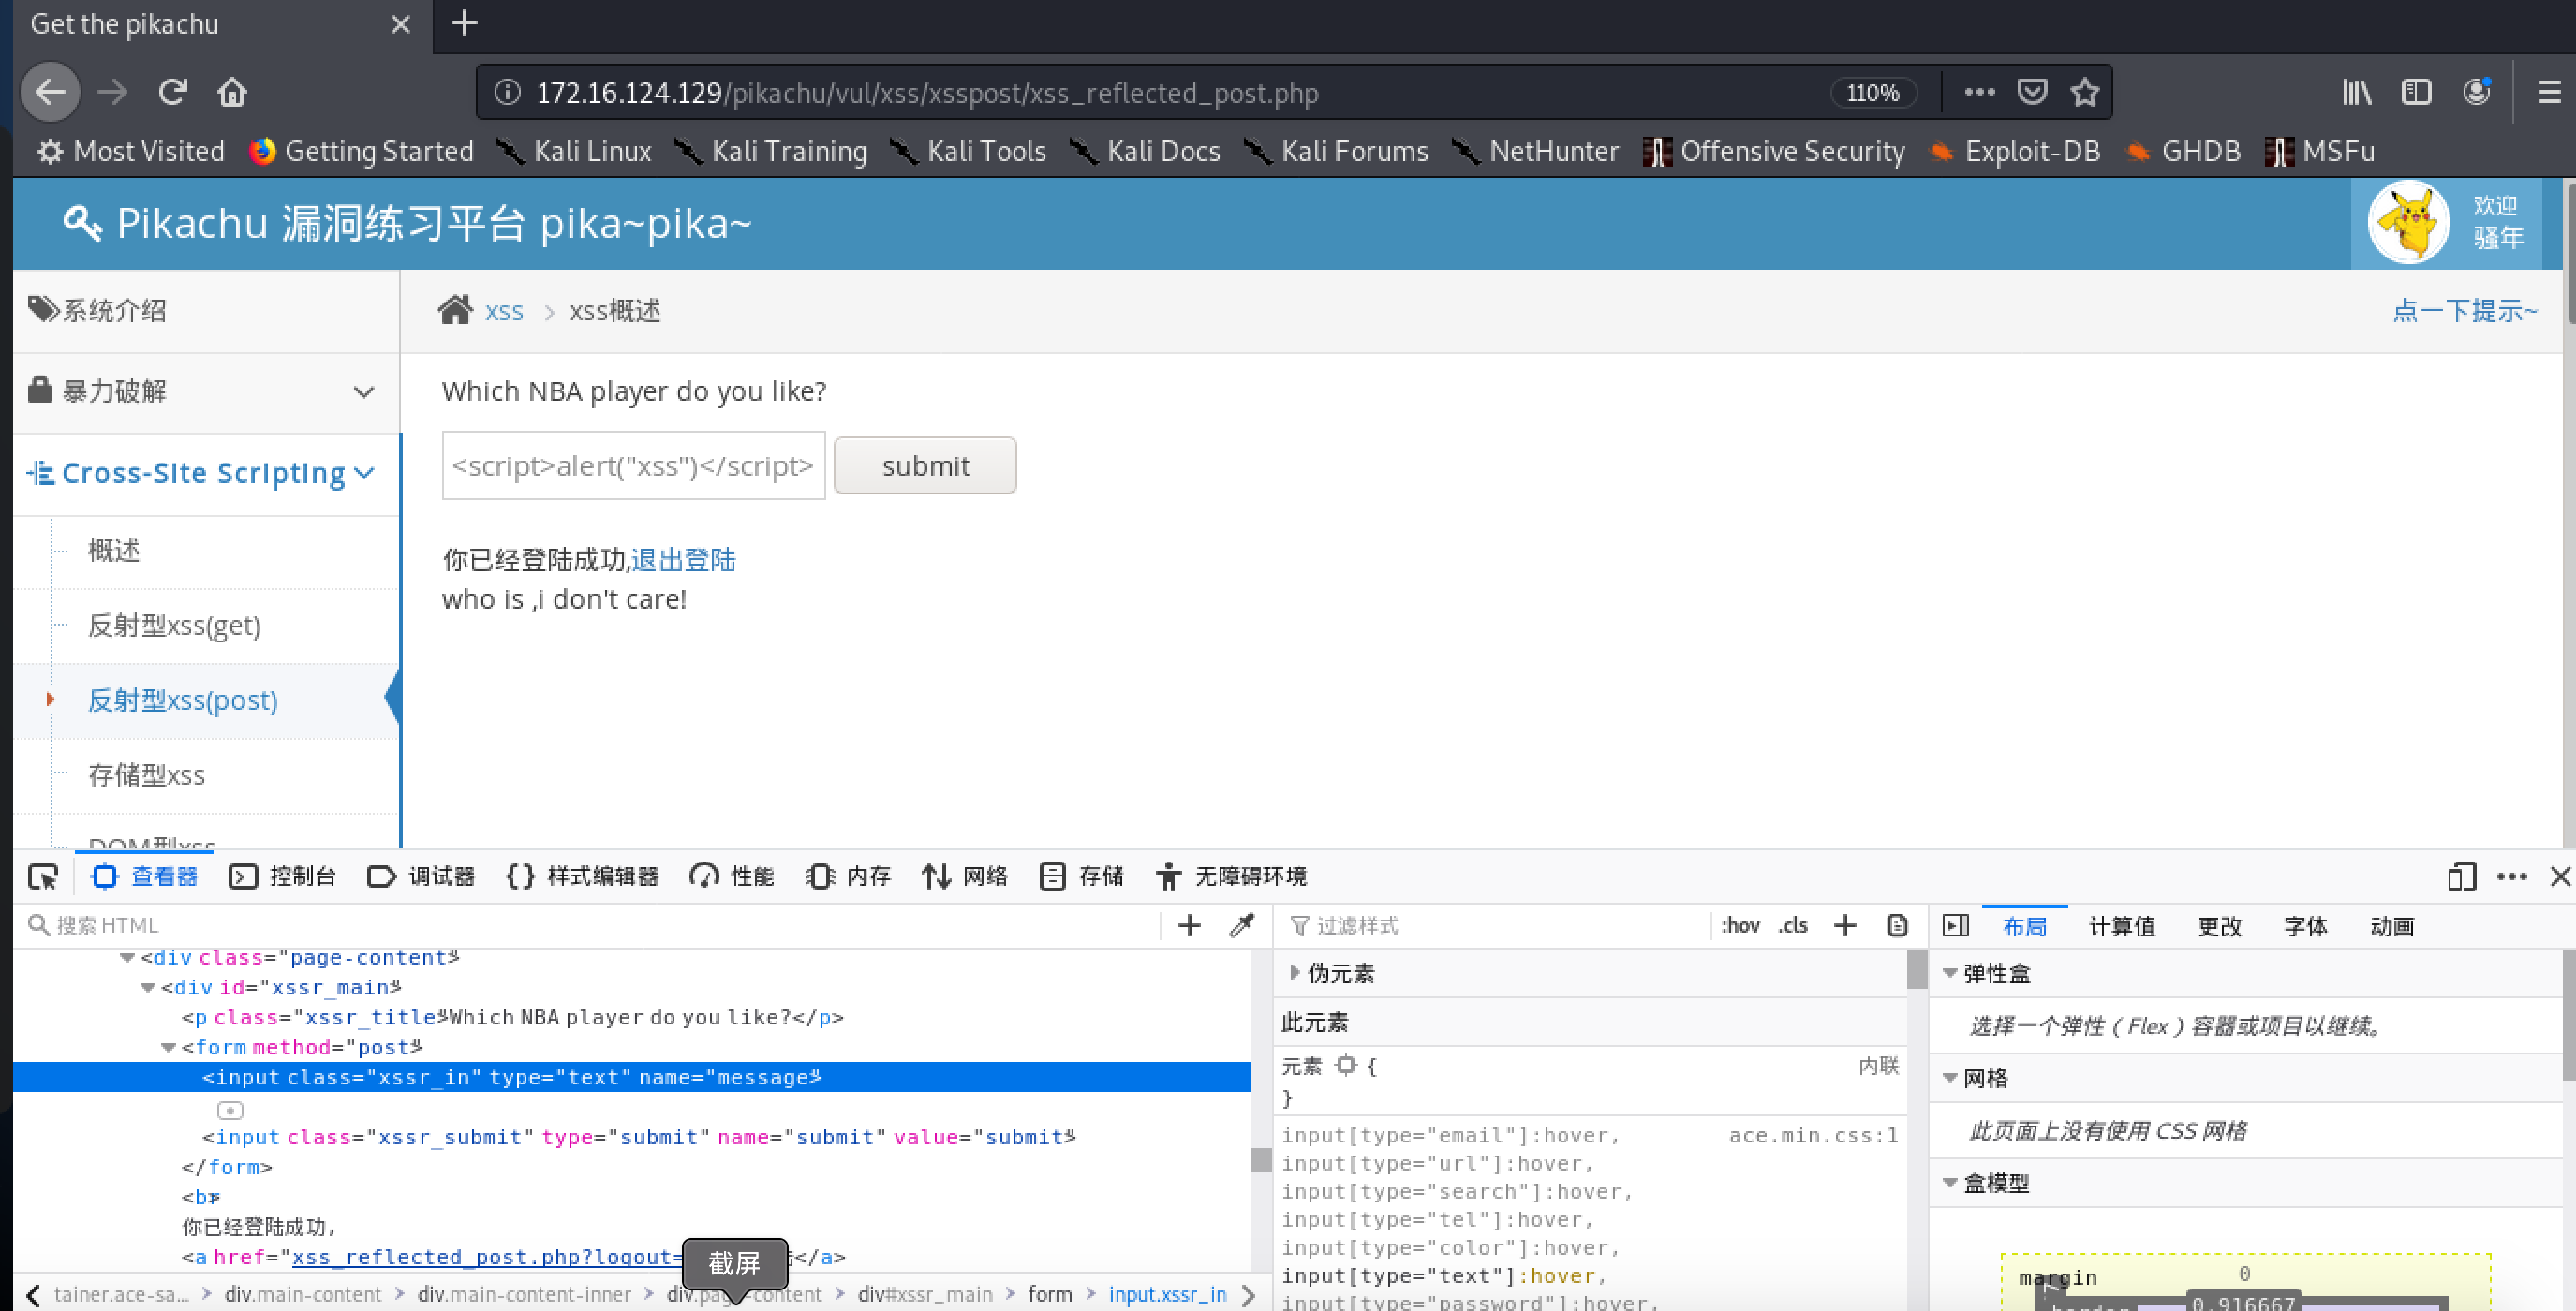Screen dimensions: 2576x1311
Task: Click the home icon in the breadcrumb
Action: [455, 311]
